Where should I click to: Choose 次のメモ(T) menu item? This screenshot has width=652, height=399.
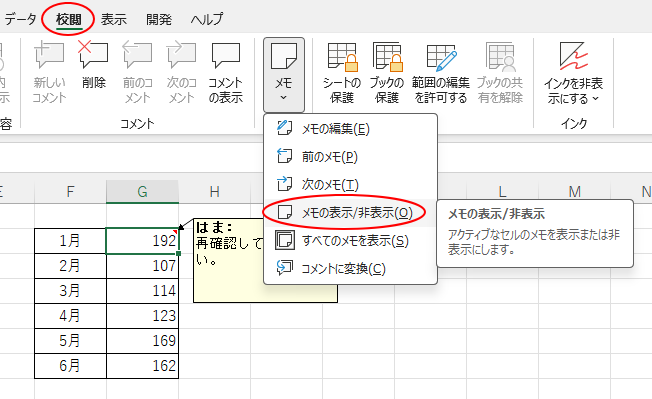pyautogui.click(x=351, y=185)
